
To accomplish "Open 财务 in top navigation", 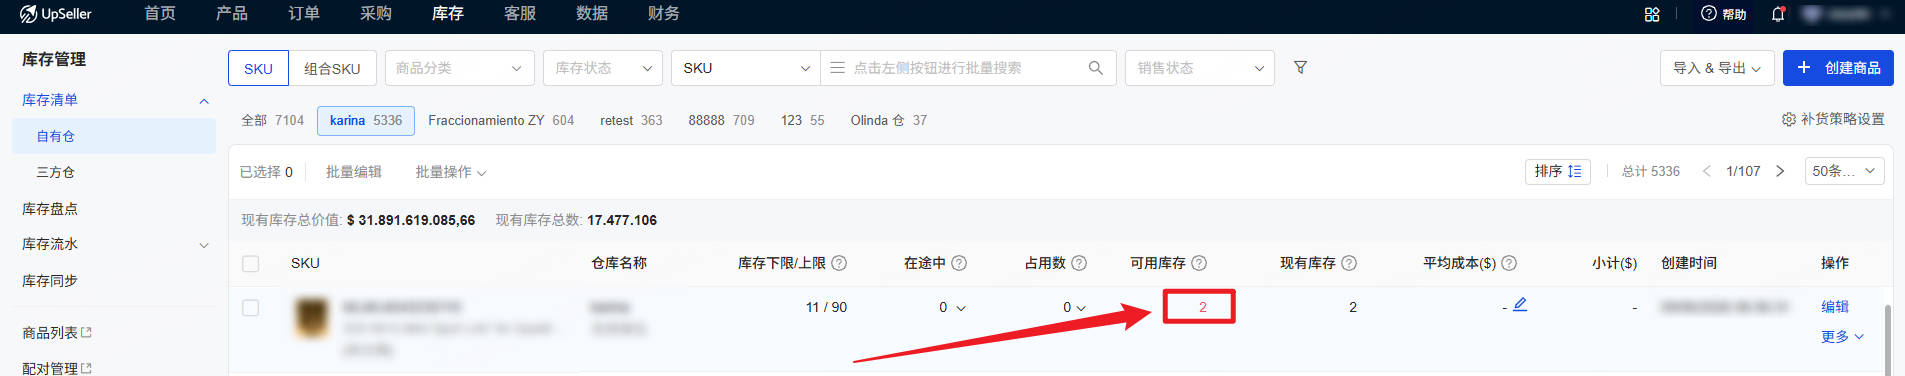I will (664, 14).
